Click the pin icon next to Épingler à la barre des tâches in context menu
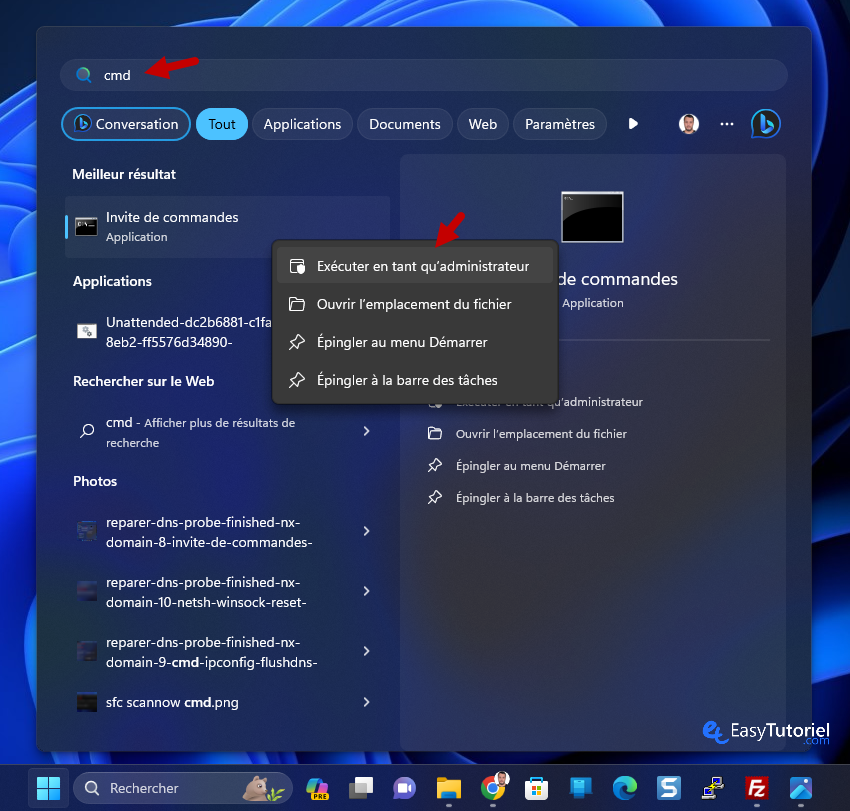This screenshot has height=811, width=850. (297, 380)
